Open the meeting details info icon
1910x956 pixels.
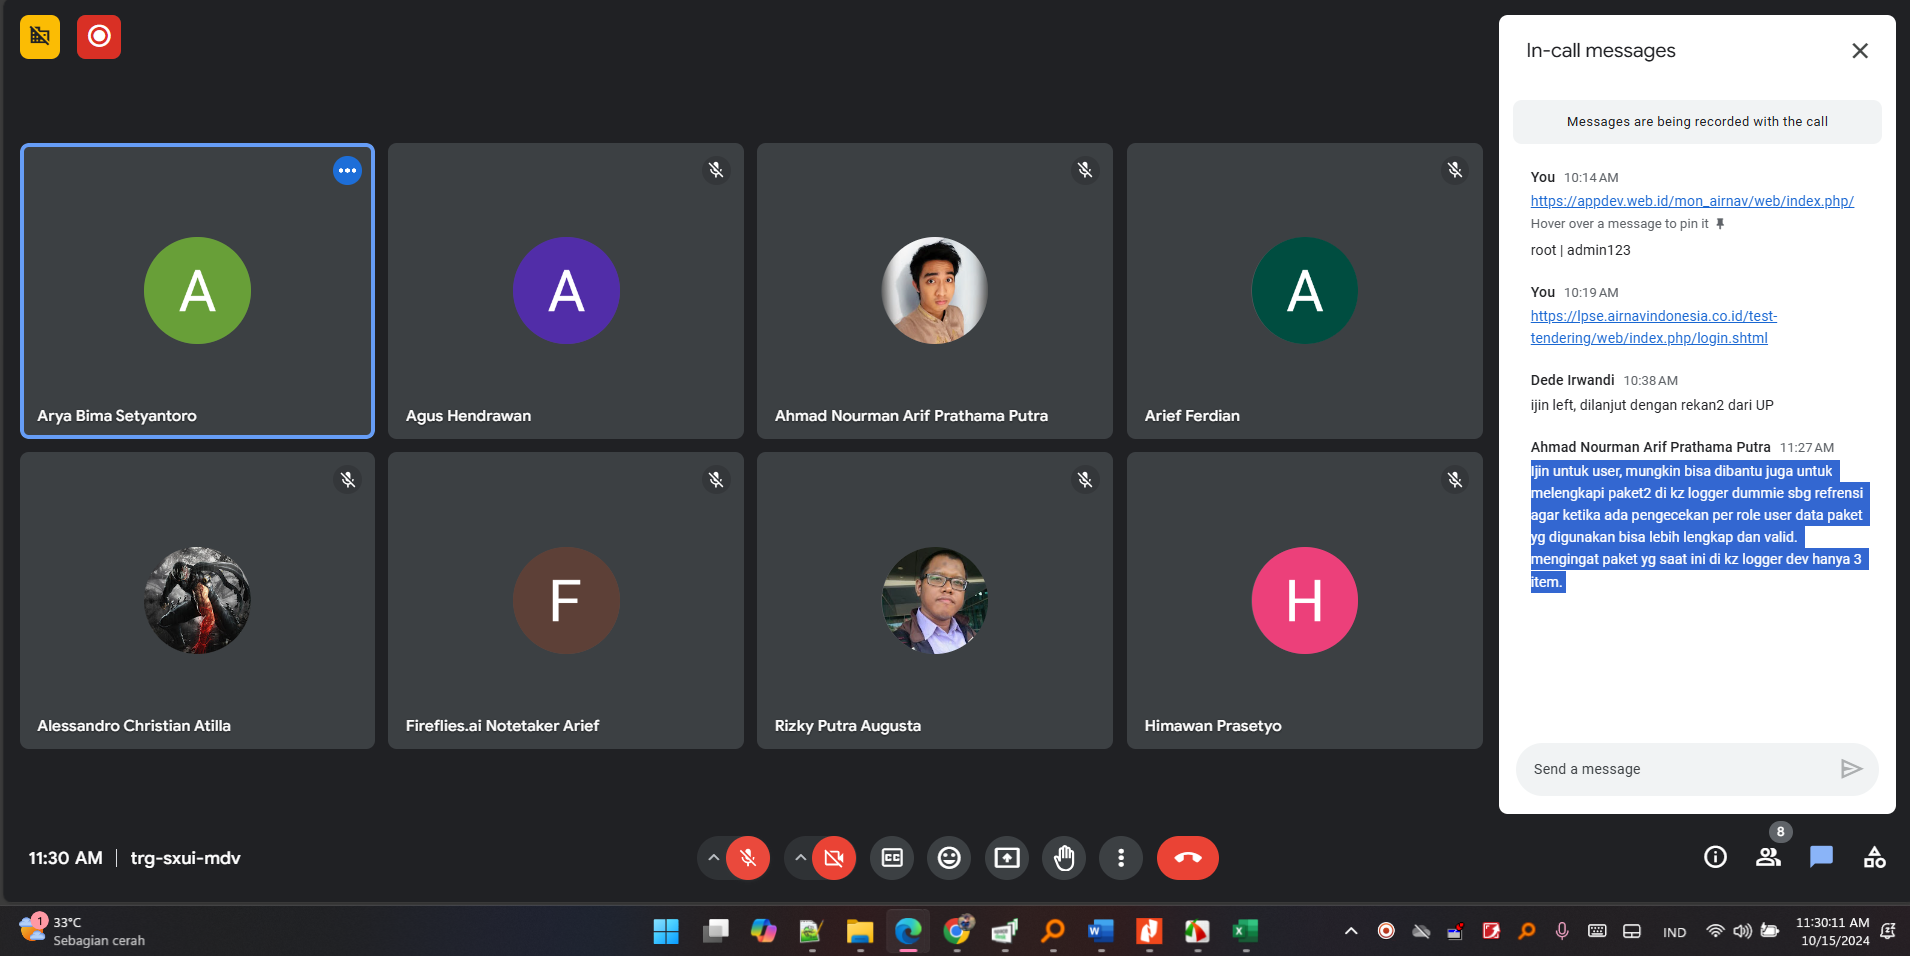click(1715, 857)
